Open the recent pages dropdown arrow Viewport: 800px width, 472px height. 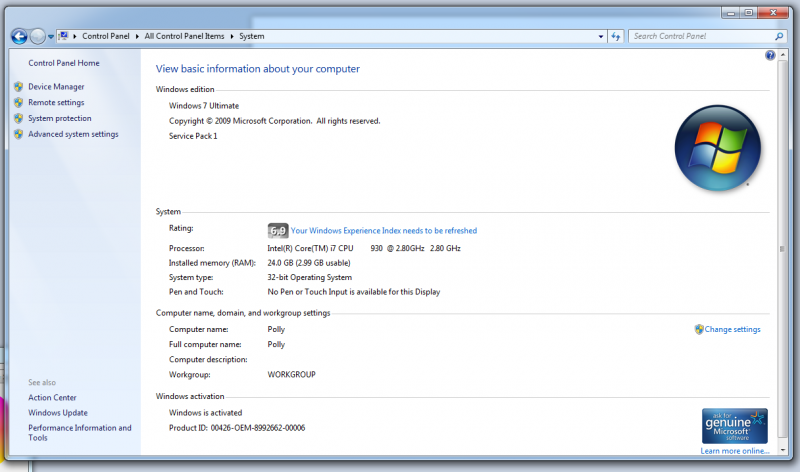click(51, 37)
